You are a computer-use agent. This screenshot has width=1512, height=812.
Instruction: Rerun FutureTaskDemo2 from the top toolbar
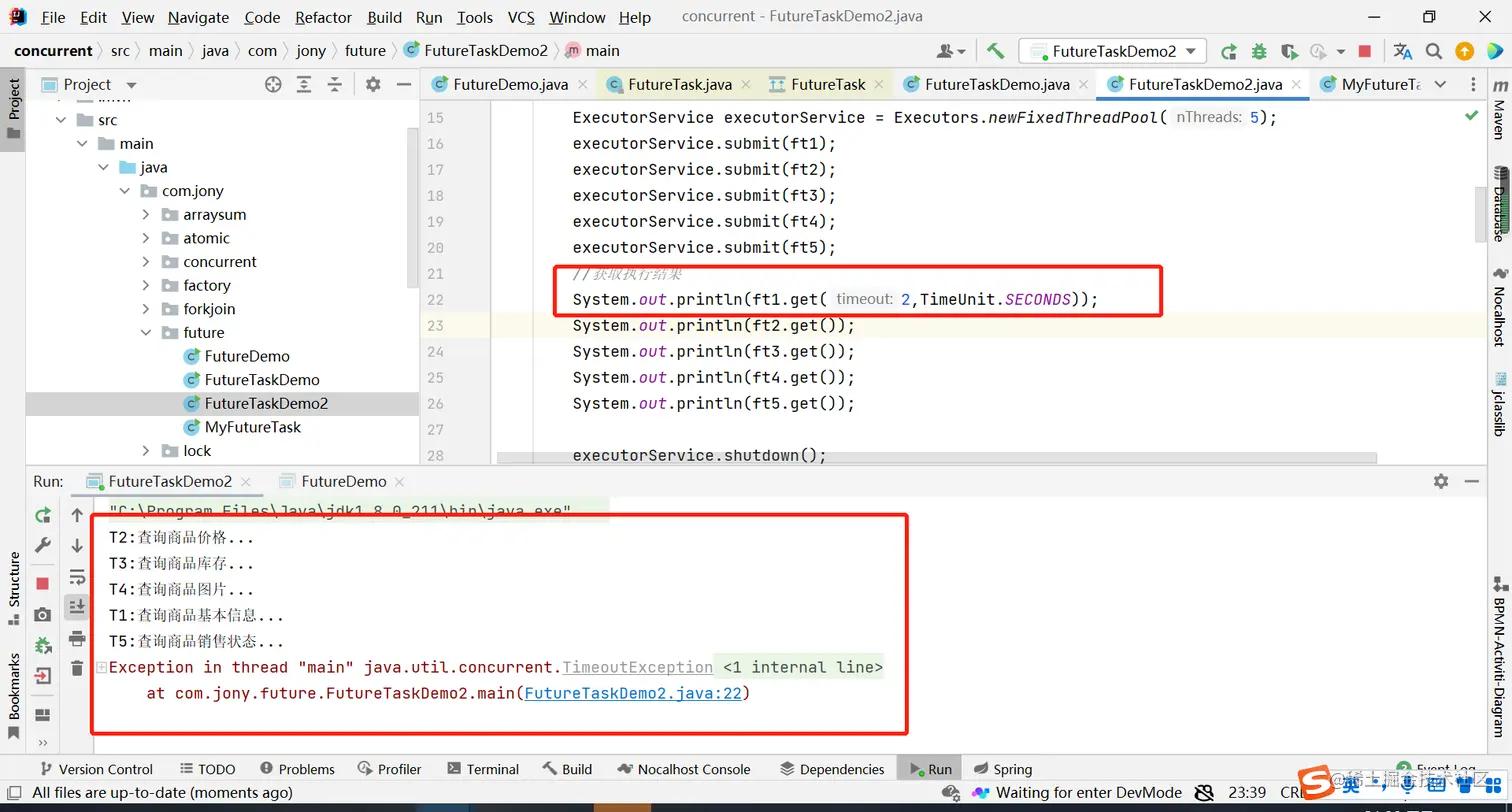click(x=1229, y=51)
